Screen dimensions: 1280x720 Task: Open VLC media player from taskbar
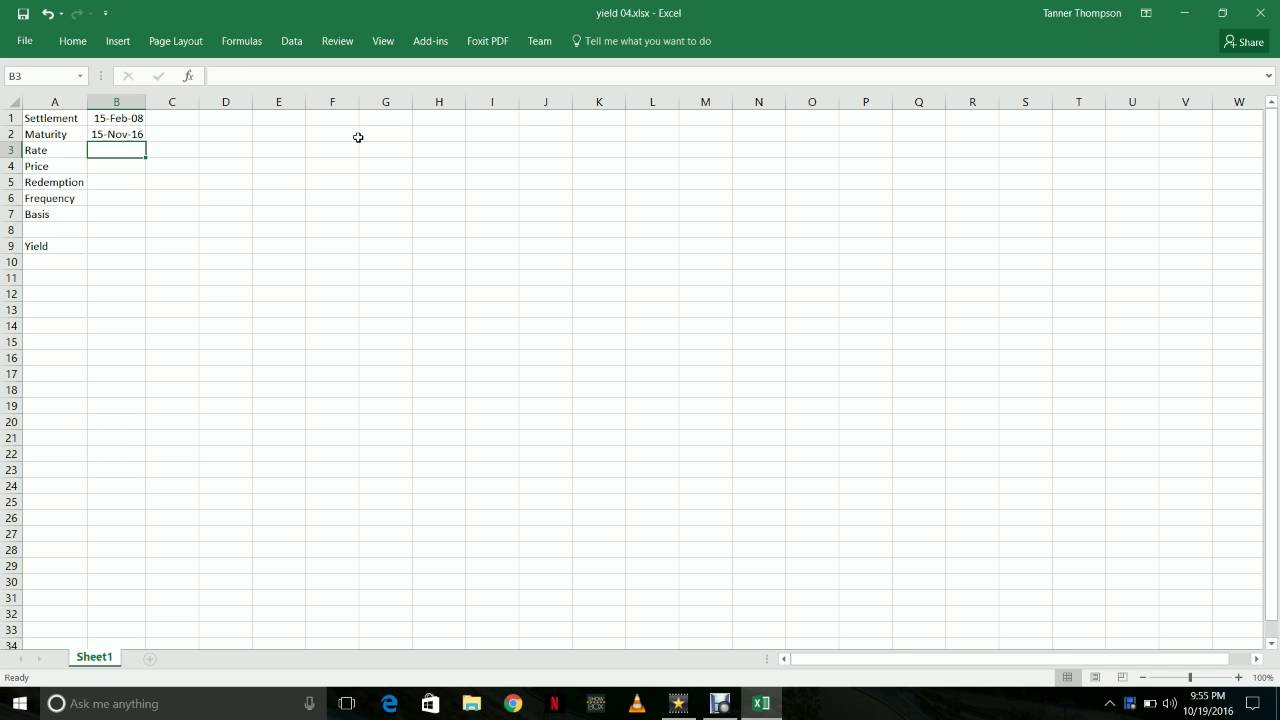coord(637,703)
